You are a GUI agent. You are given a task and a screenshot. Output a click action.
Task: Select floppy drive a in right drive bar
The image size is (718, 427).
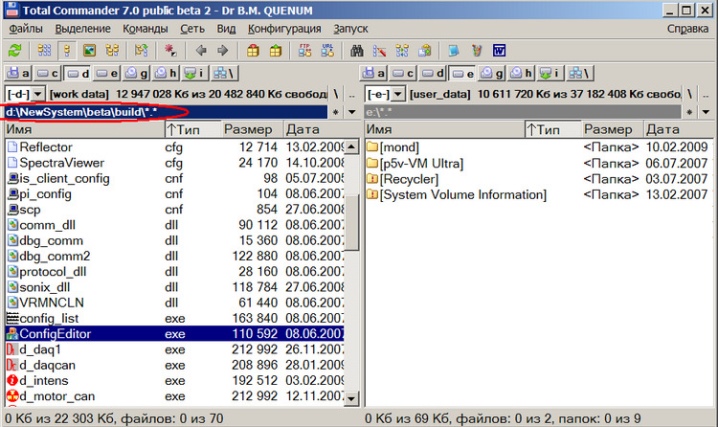[x=373, y=73]
